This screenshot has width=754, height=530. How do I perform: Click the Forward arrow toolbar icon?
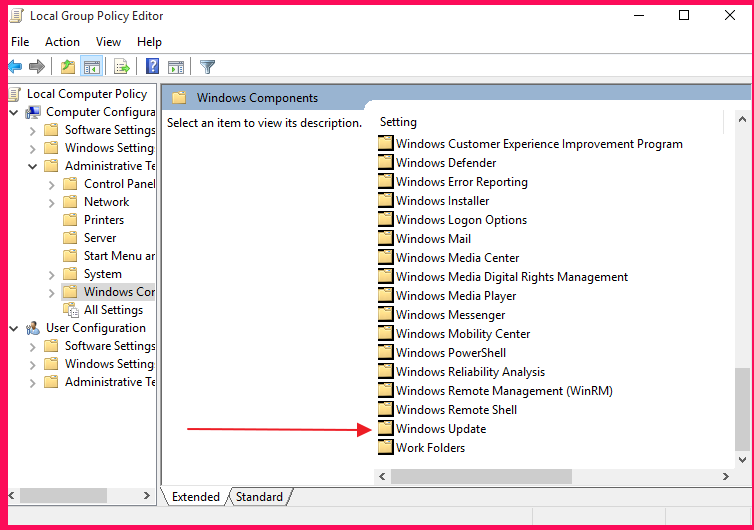click(37, 67)
